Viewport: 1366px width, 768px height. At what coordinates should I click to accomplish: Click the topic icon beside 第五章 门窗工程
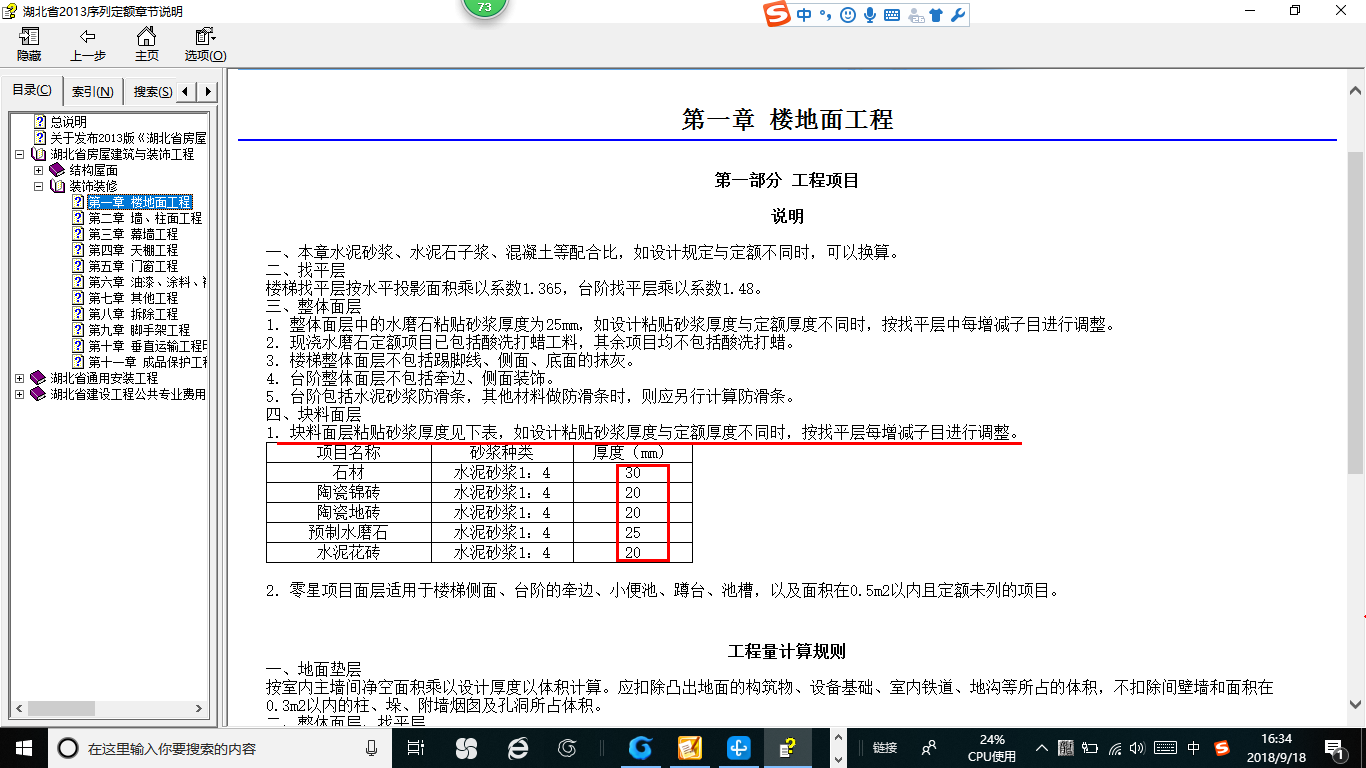(x=77, y=266)
